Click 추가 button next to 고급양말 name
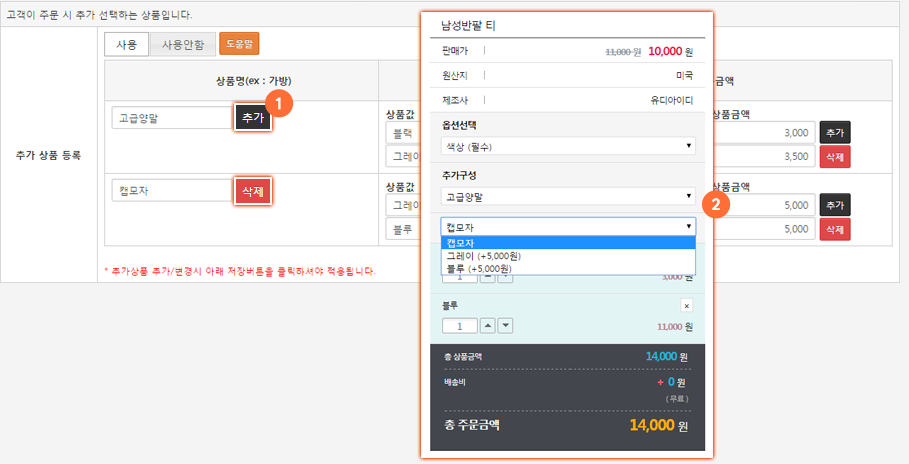The width and height of the screenshot is (909, 464). coord(253,118)
